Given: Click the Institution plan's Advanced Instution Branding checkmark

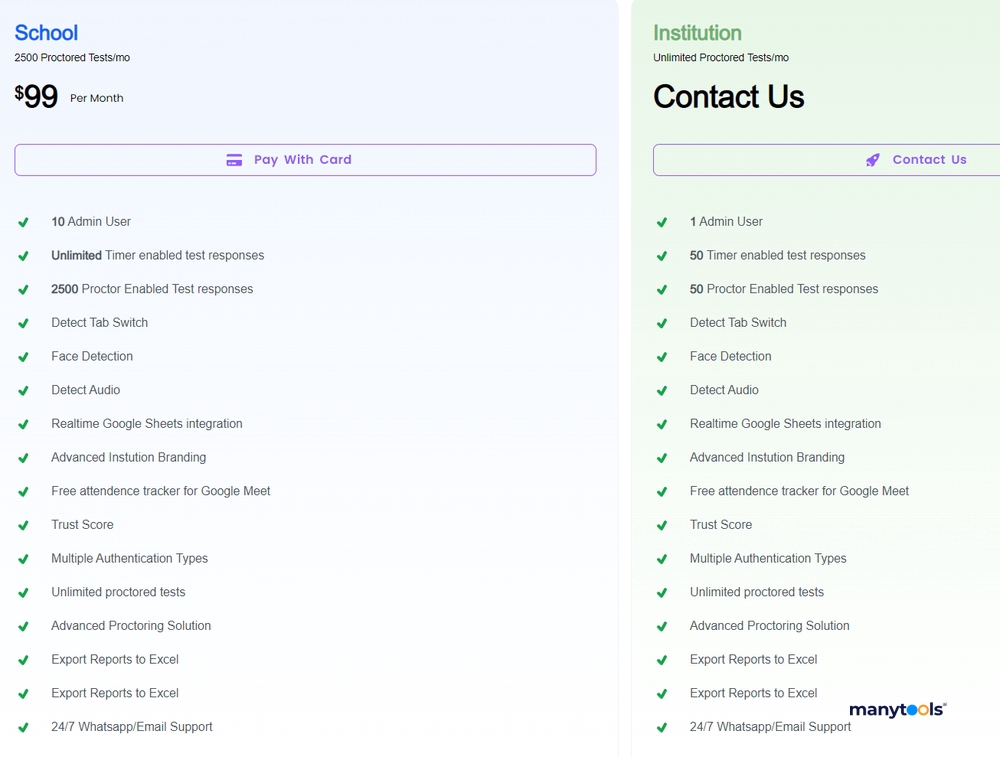Looking at the screenshot, I should pyautogui.click(x=662, y=458).
